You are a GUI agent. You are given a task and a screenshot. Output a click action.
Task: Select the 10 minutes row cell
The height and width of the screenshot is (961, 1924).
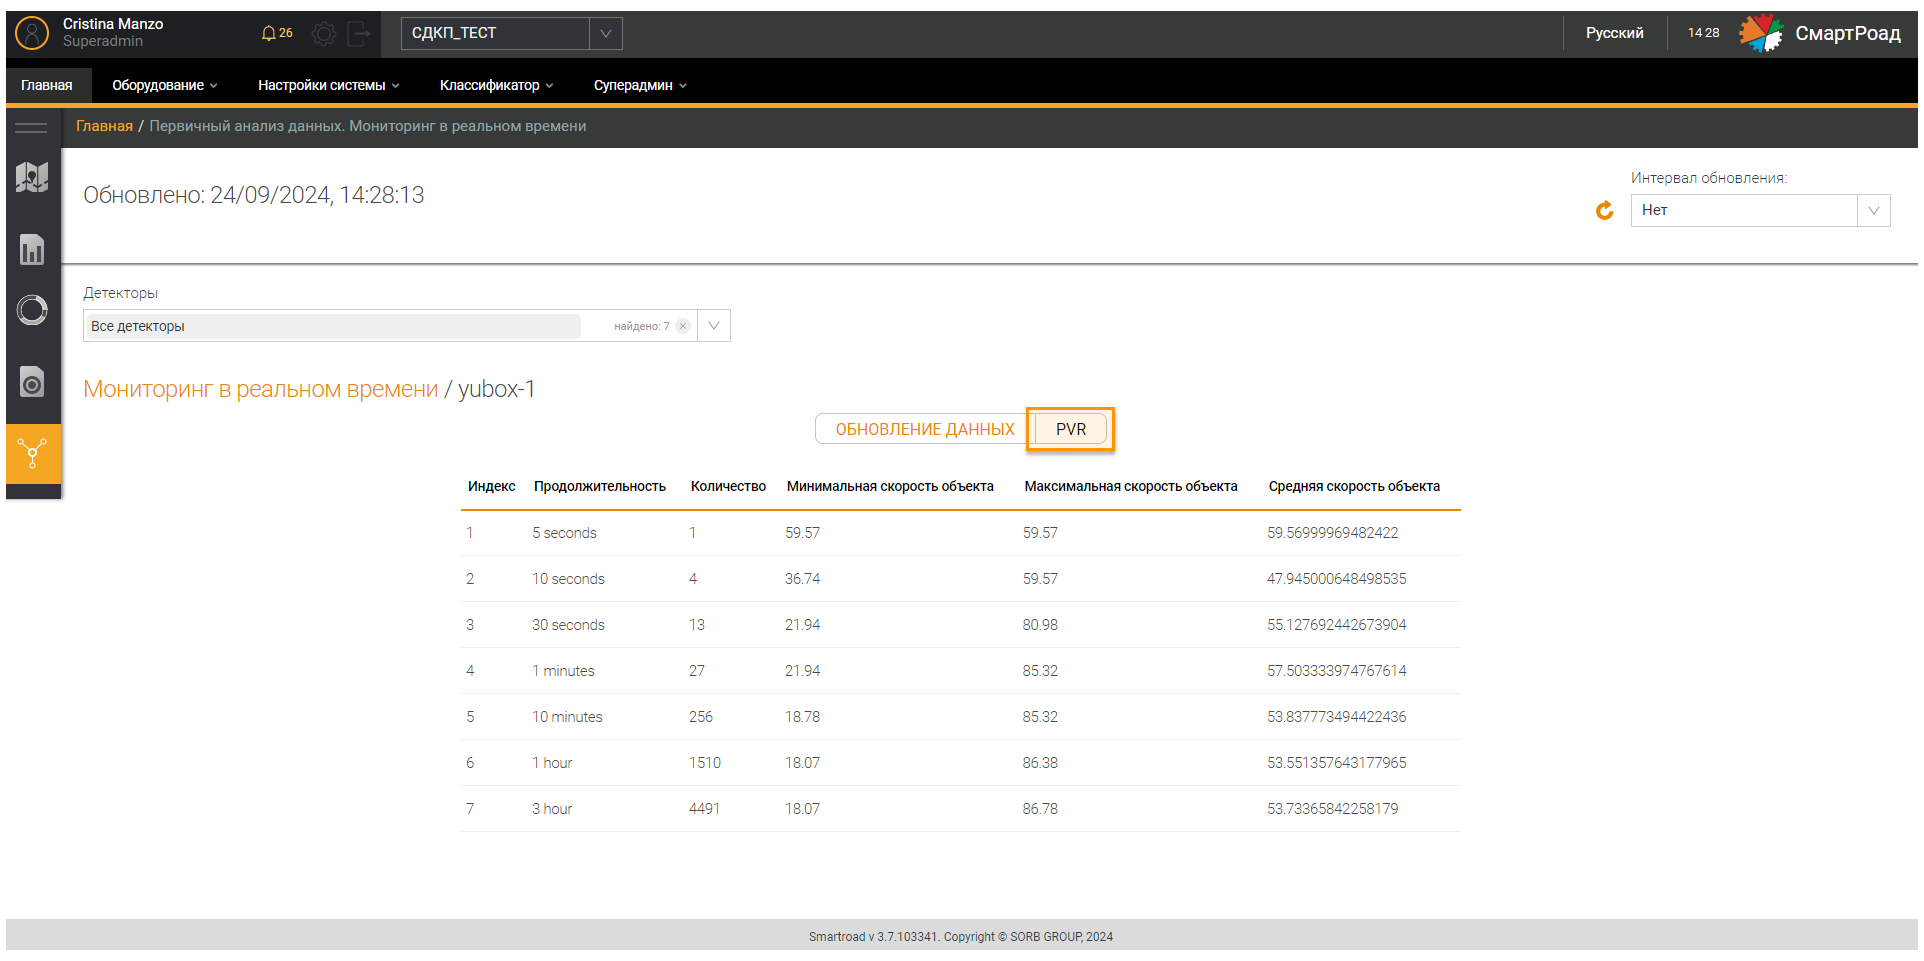click(567, 717)
